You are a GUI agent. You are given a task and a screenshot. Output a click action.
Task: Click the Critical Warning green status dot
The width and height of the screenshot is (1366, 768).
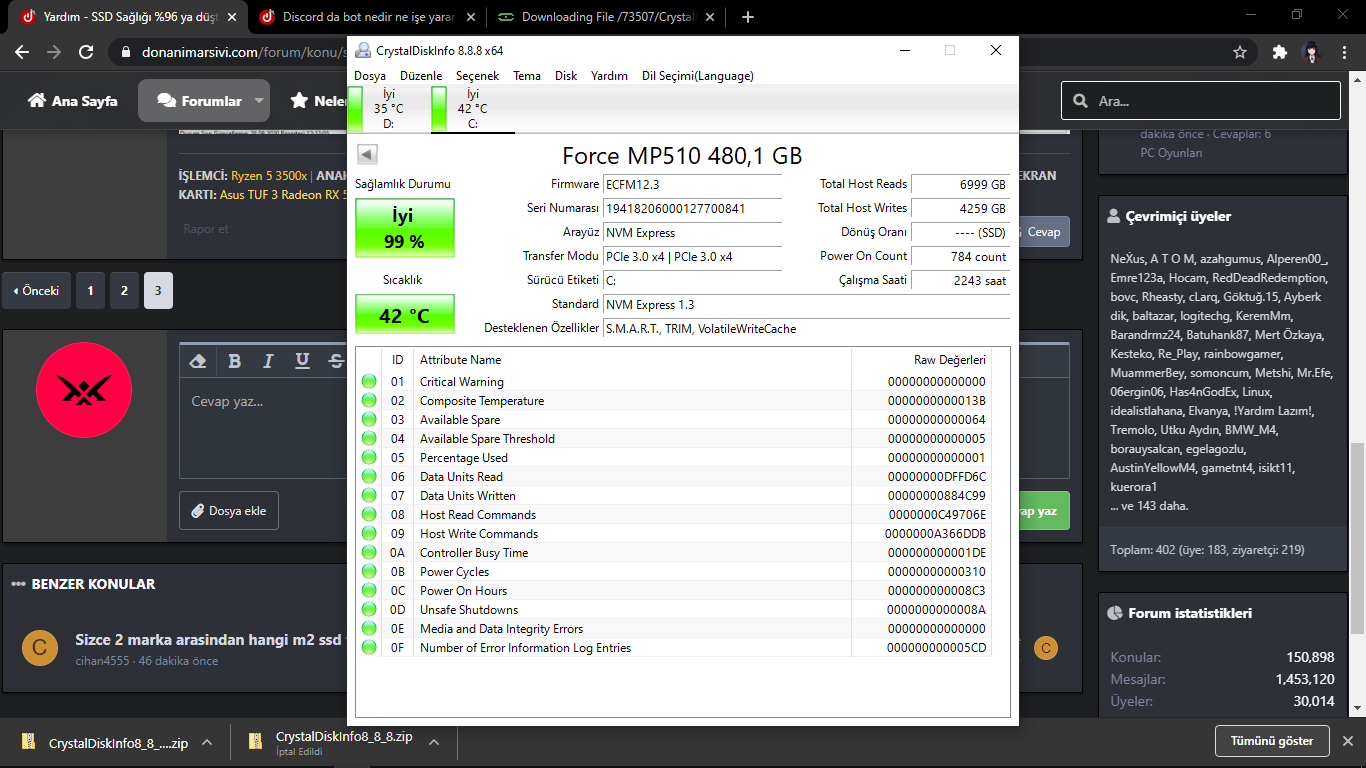pos(369,381)
